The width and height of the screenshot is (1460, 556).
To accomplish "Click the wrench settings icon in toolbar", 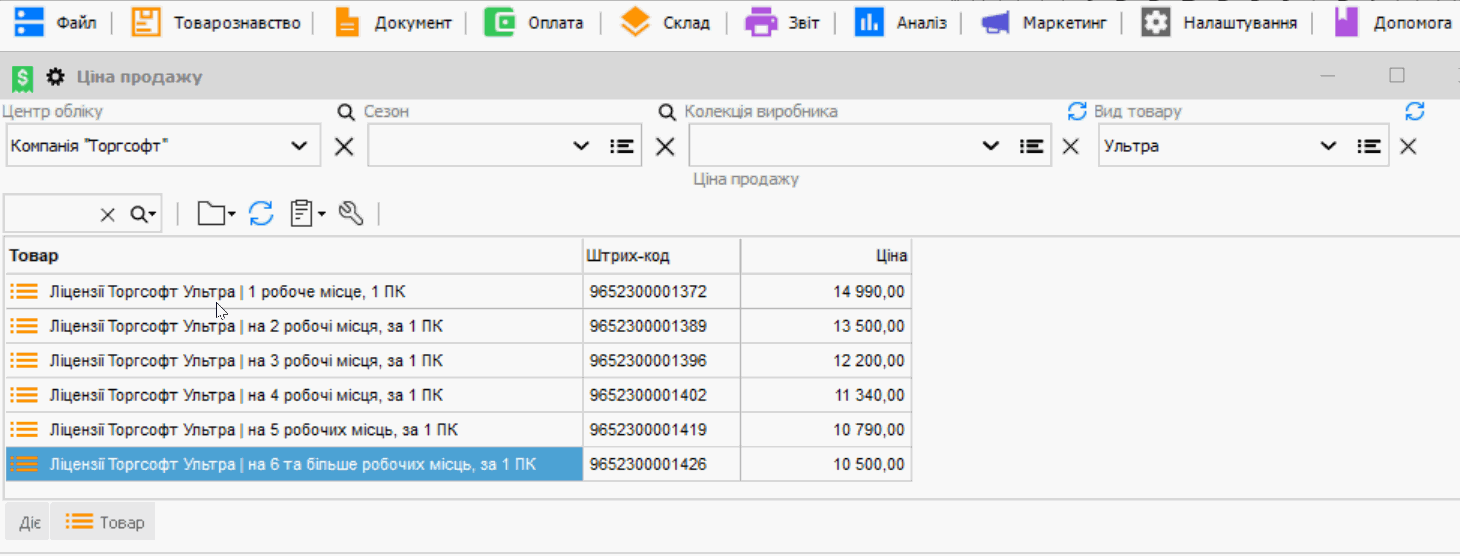I will click(x=350, y=213).
